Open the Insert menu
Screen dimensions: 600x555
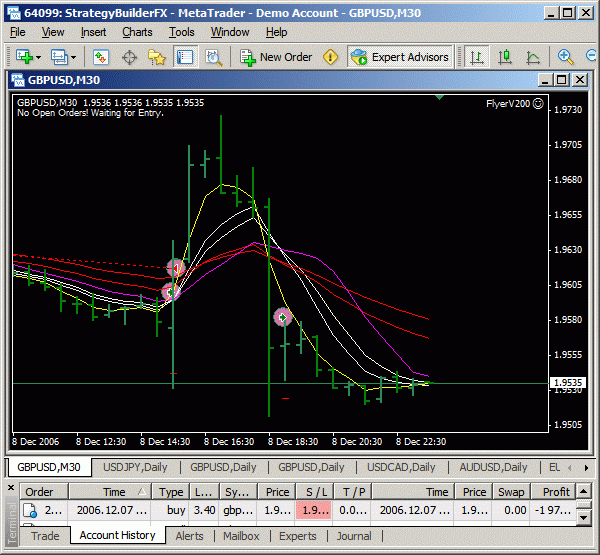[93, 32]
